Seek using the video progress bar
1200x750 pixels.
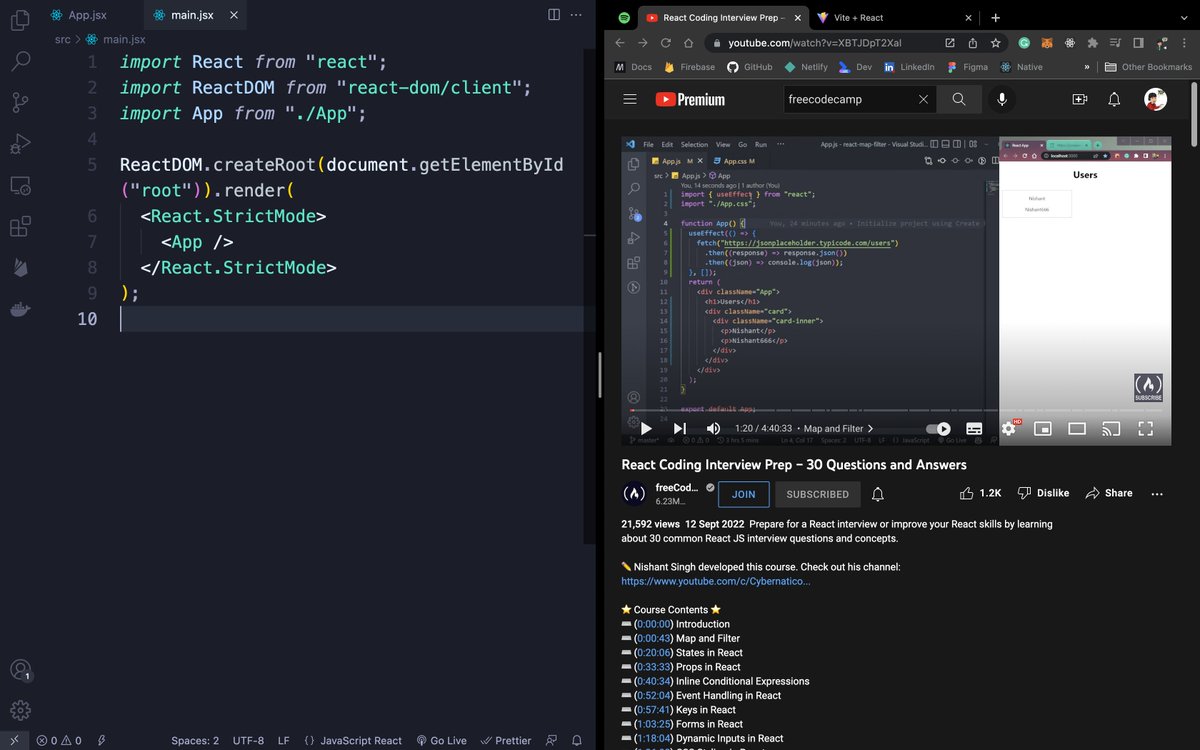point(896,410)
